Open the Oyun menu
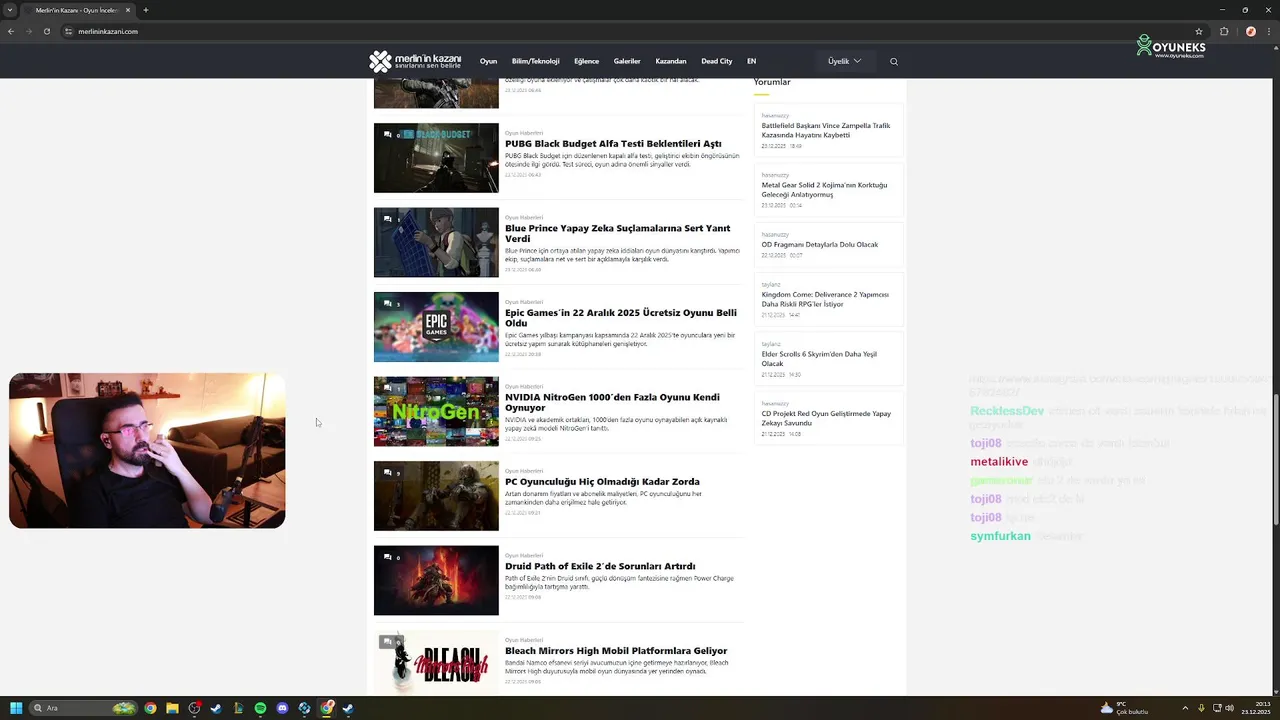 point(488,61)
